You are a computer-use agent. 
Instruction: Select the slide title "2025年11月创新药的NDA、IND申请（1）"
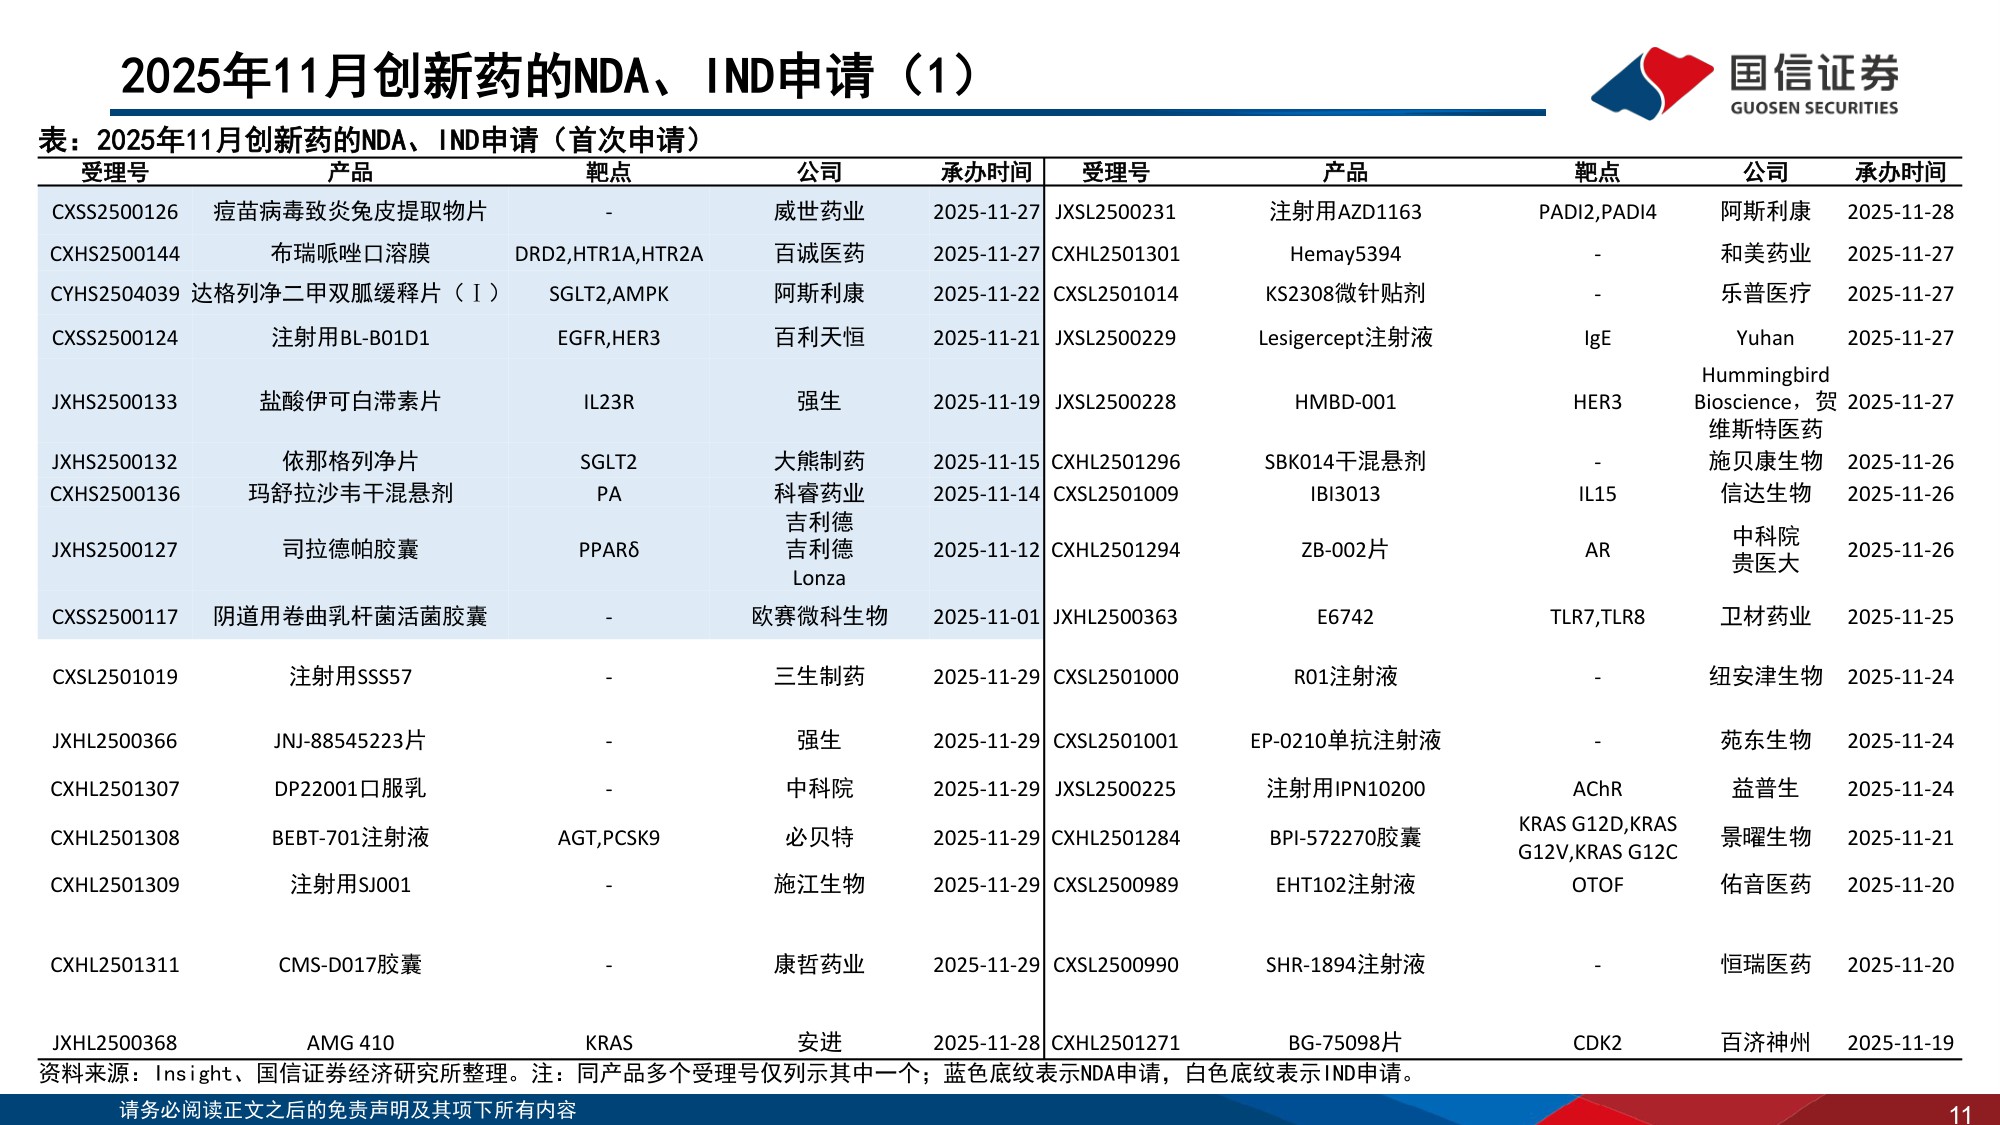point(545,74)
